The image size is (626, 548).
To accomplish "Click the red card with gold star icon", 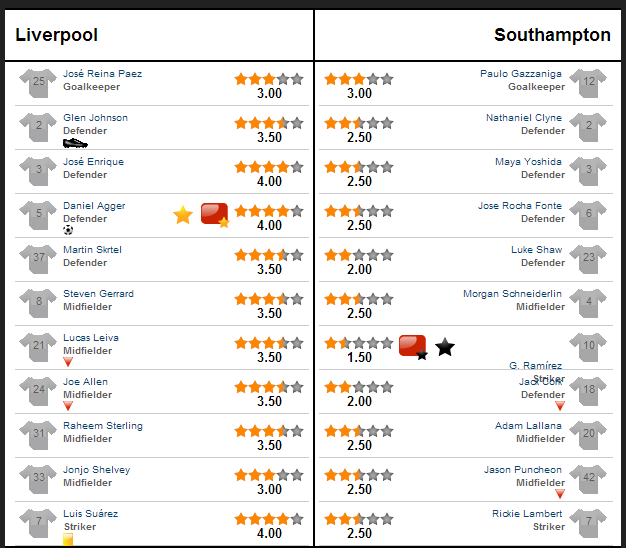I will pyautogui.click(x=215, y=216).
